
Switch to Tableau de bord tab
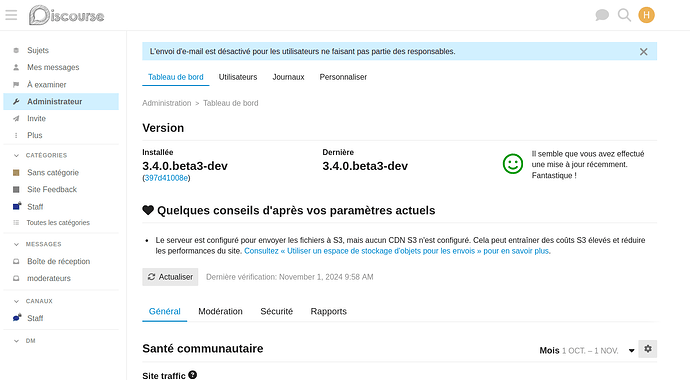176,77
